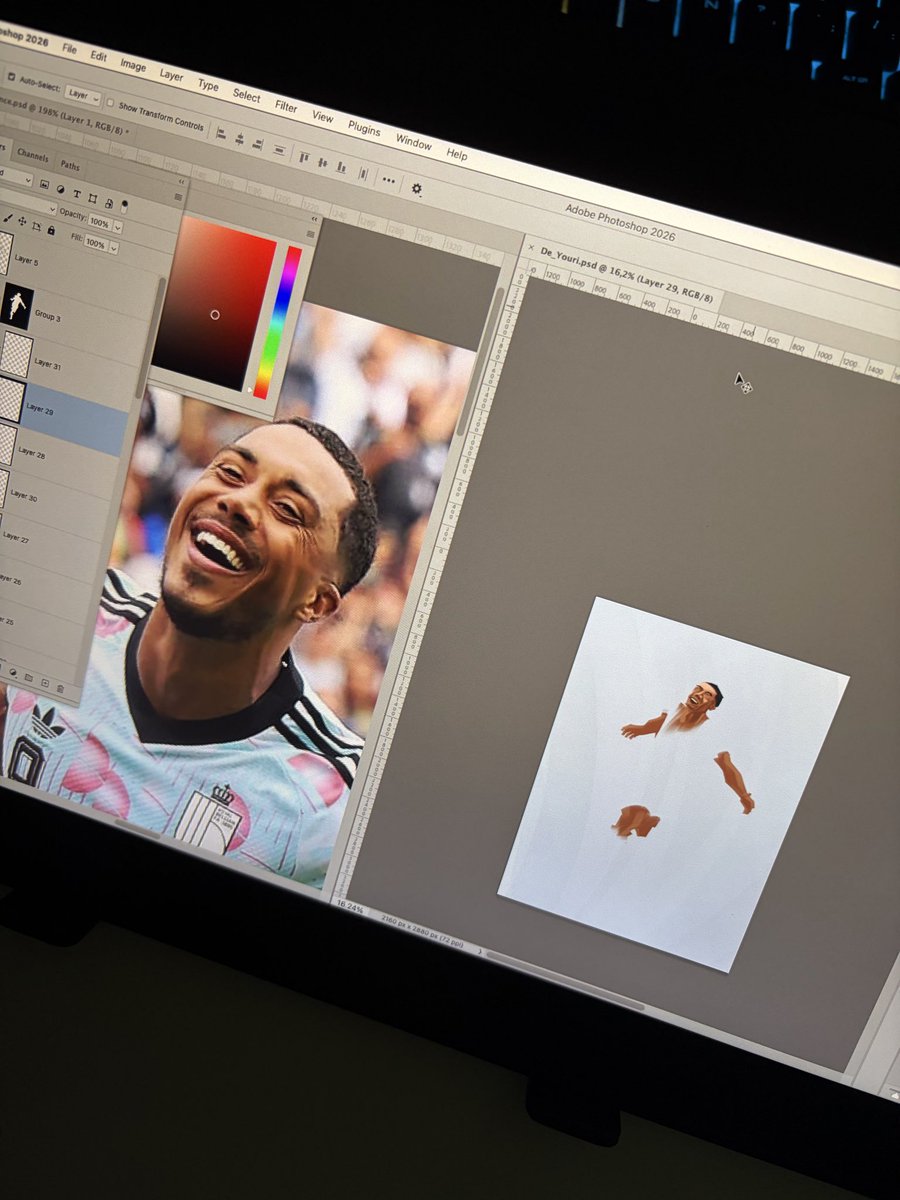Click Prevent artboard auto-nesting lock icon
Screen dimensions: 900x1200
click(x=36, y=226)
